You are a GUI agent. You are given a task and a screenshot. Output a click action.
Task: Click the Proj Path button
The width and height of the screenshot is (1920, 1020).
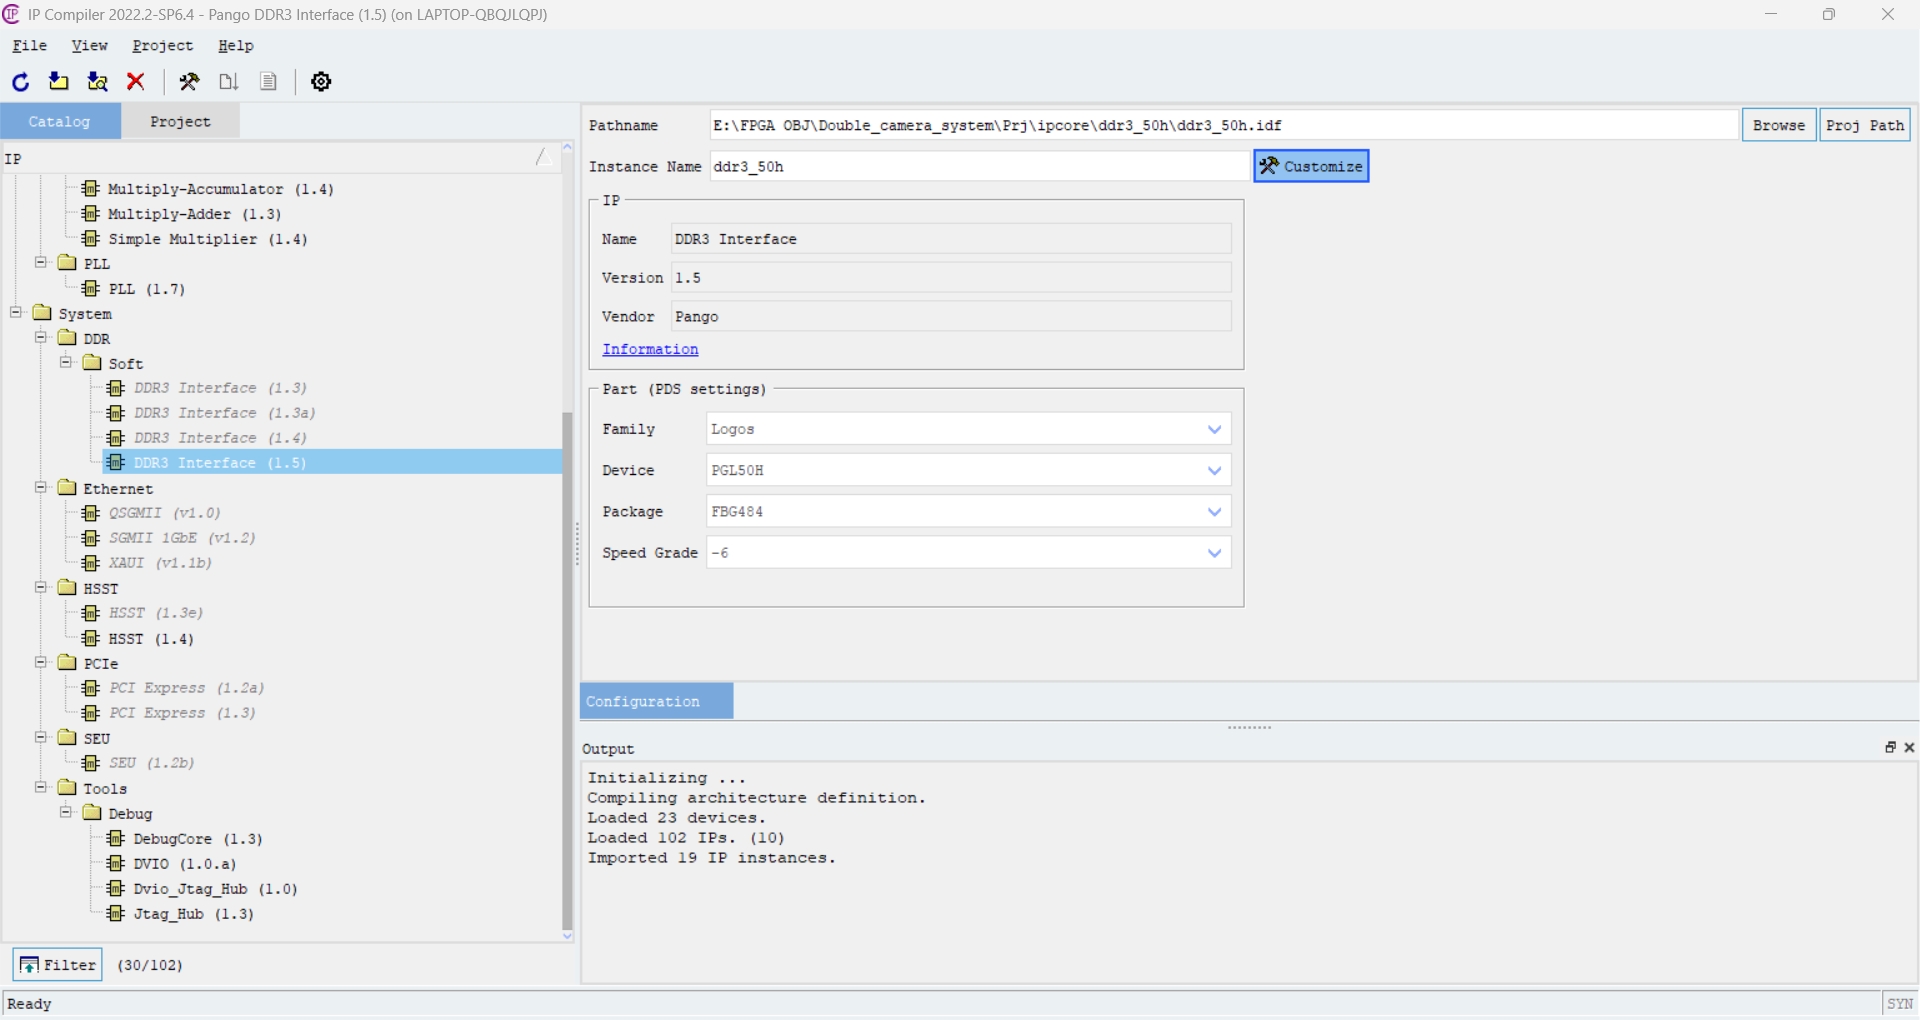pyautogui.click(x=1865, y=125)
